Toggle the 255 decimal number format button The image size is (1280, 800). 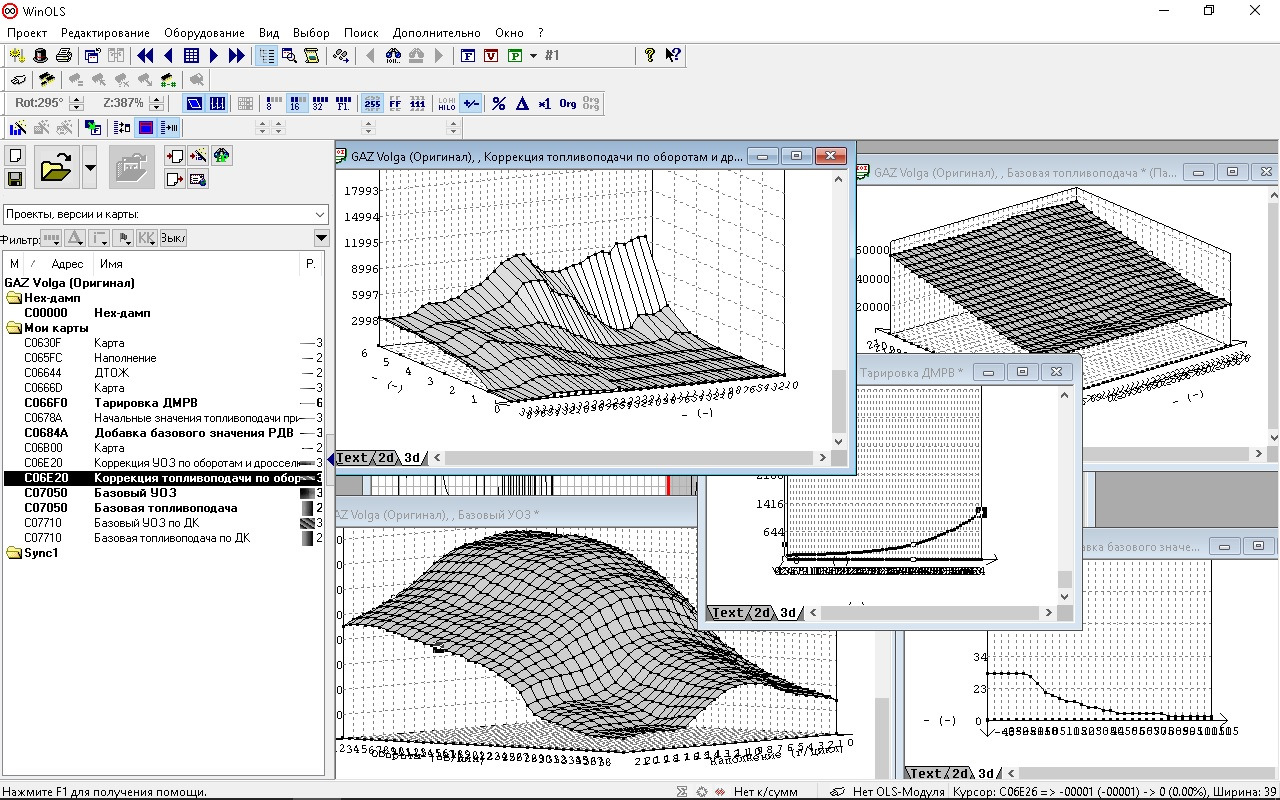point(372,103)
